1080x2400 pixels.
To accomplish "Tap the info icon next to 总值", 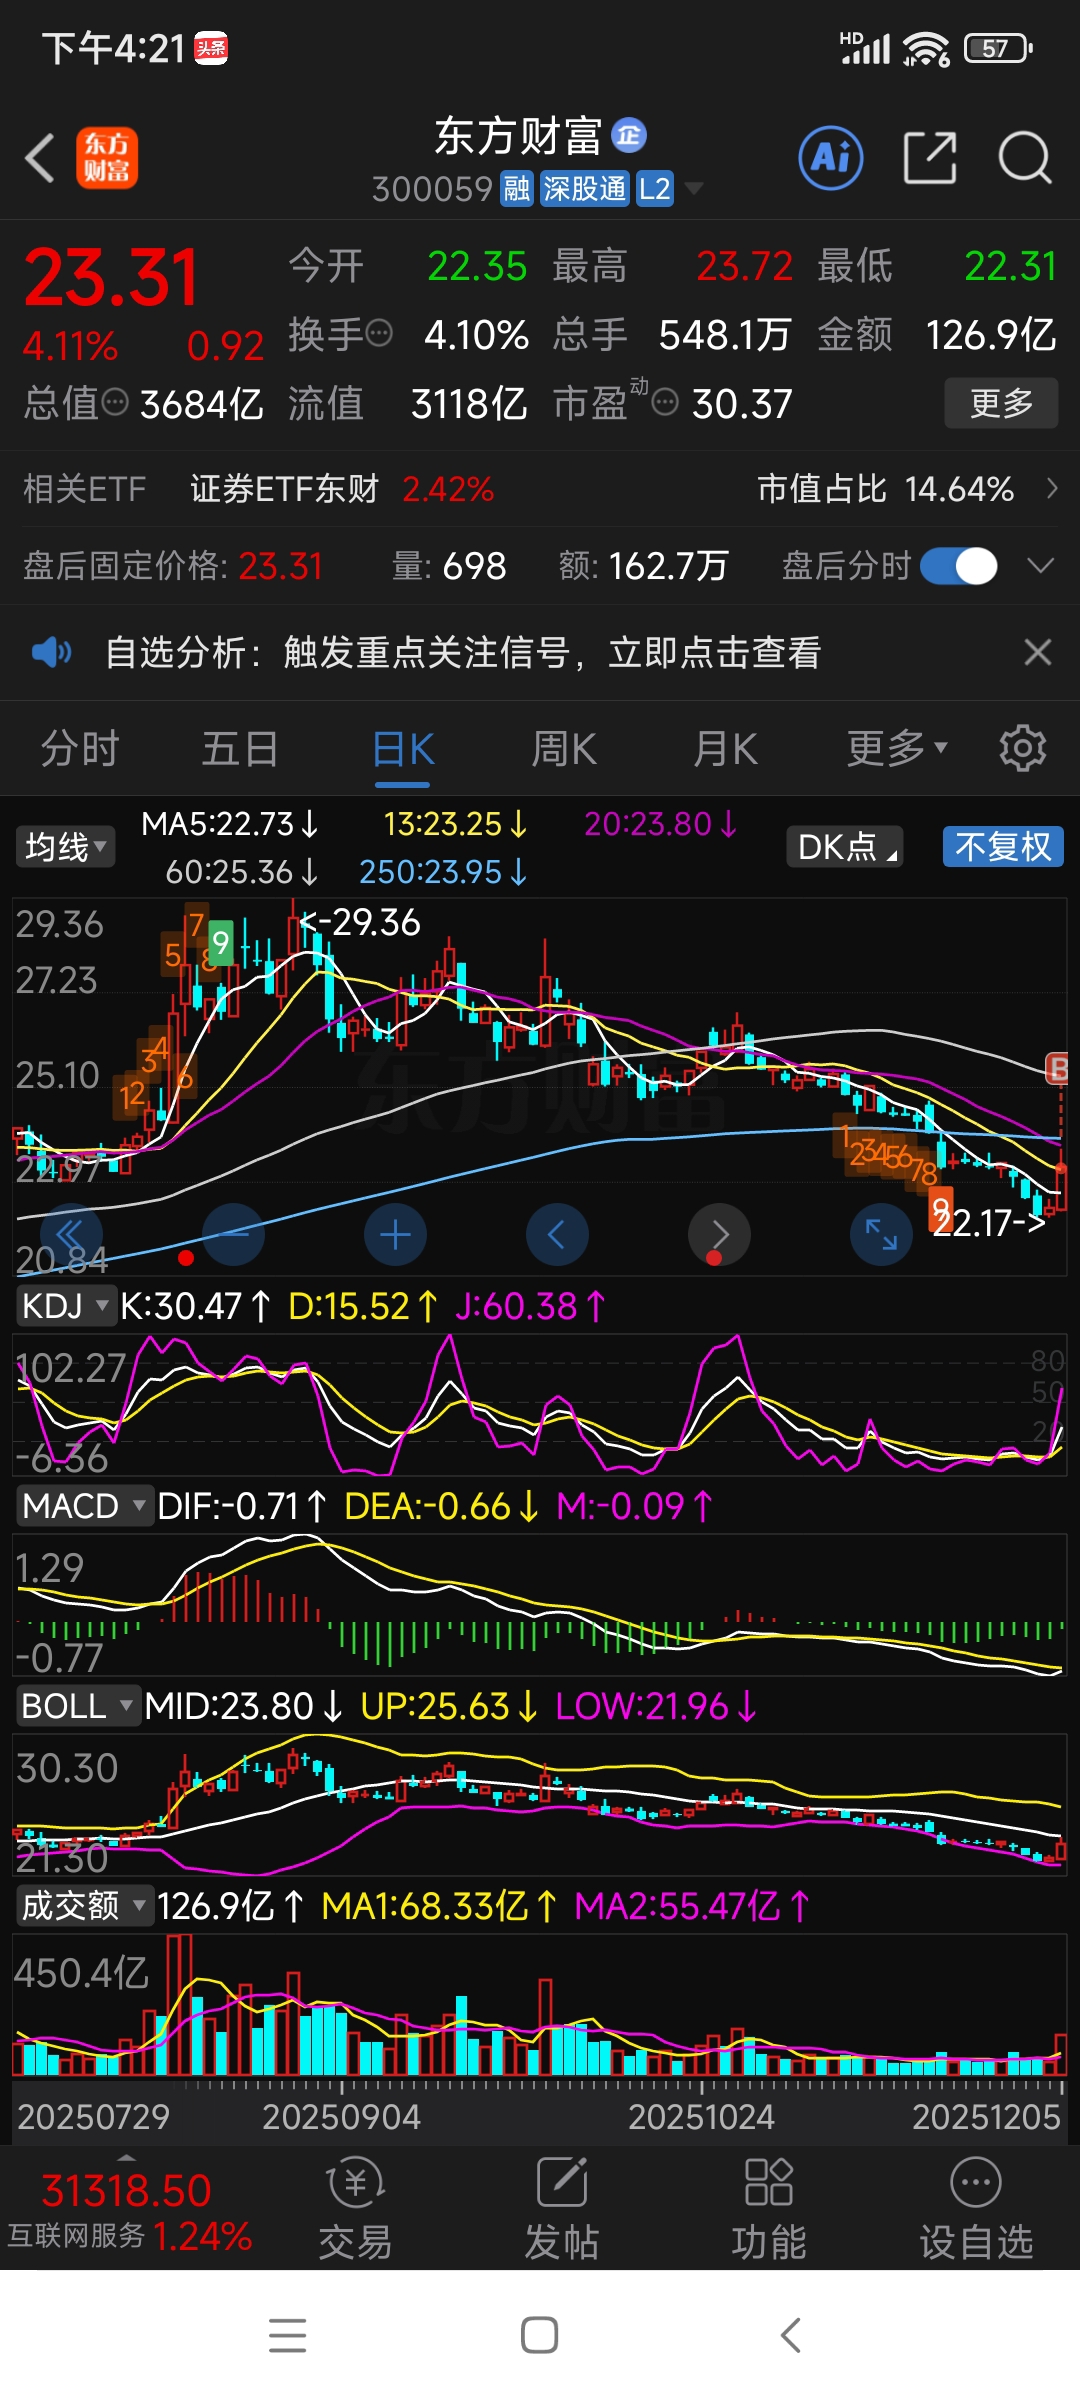I will (x=115, y=403).
